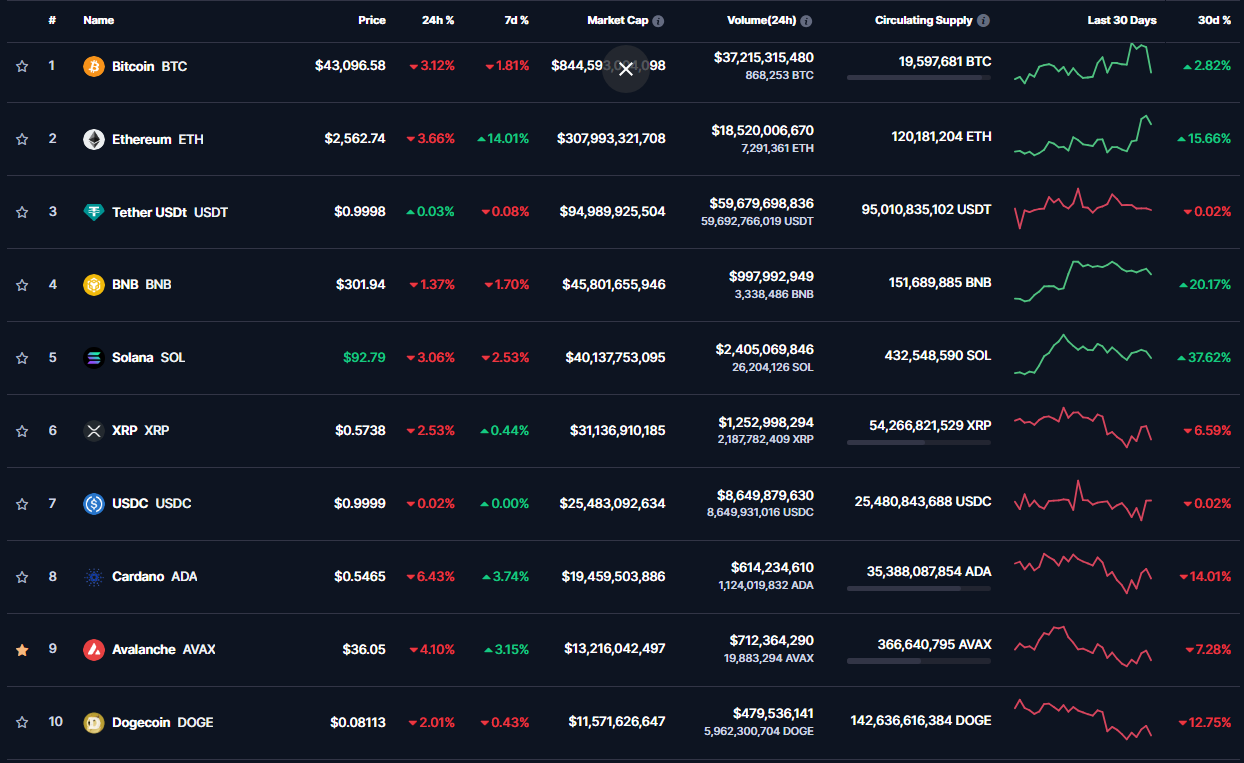The image size is (1244, 763).
Task: Open the Market Cap info icon
Action: click(x=658, y=20)
